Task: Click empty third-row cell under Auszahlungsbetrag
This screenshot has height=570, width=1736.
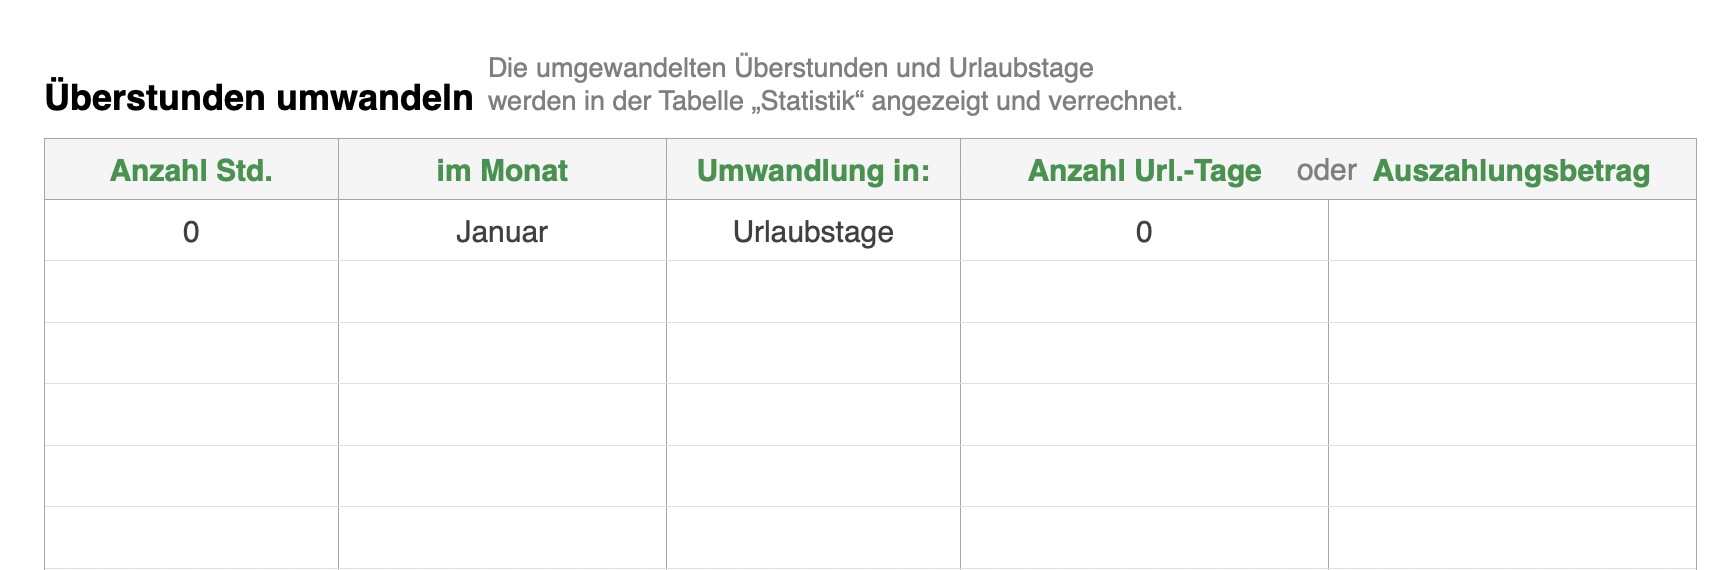Action: tap(1512, 353)
